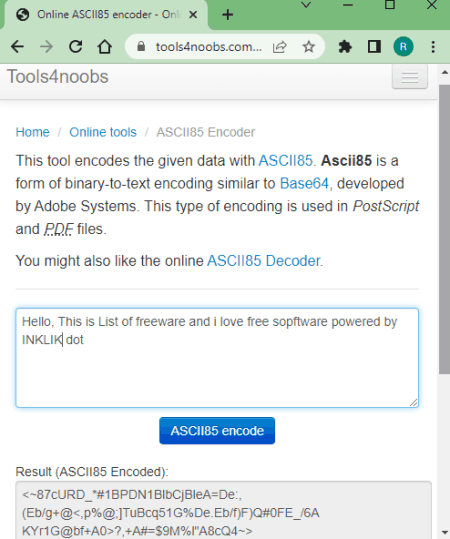Image resolution: width=450 pixels, height=539 pixels.
Task: Open the Extensions puzzle icon
Action: click(x=345, y=47)
